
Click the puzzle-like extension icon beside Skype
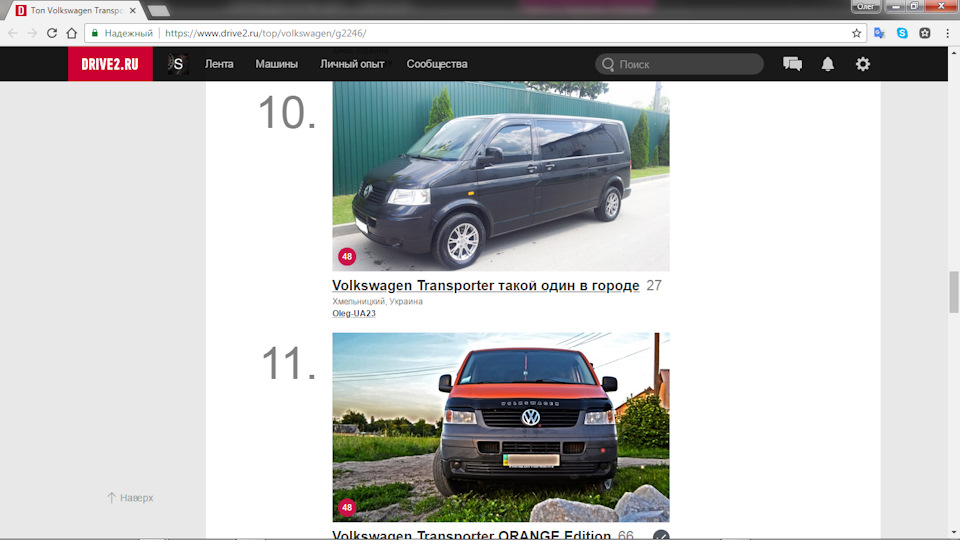pos(925,33)
